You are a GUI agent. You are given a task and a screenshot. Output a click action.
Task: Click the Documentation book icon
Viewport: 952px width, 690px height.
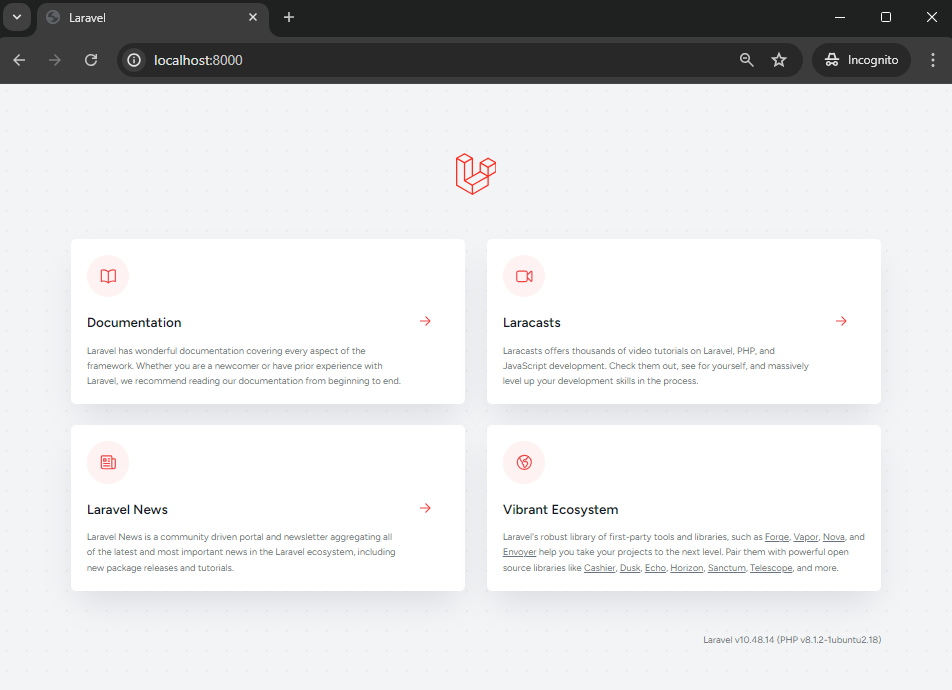tap(108, 276)
